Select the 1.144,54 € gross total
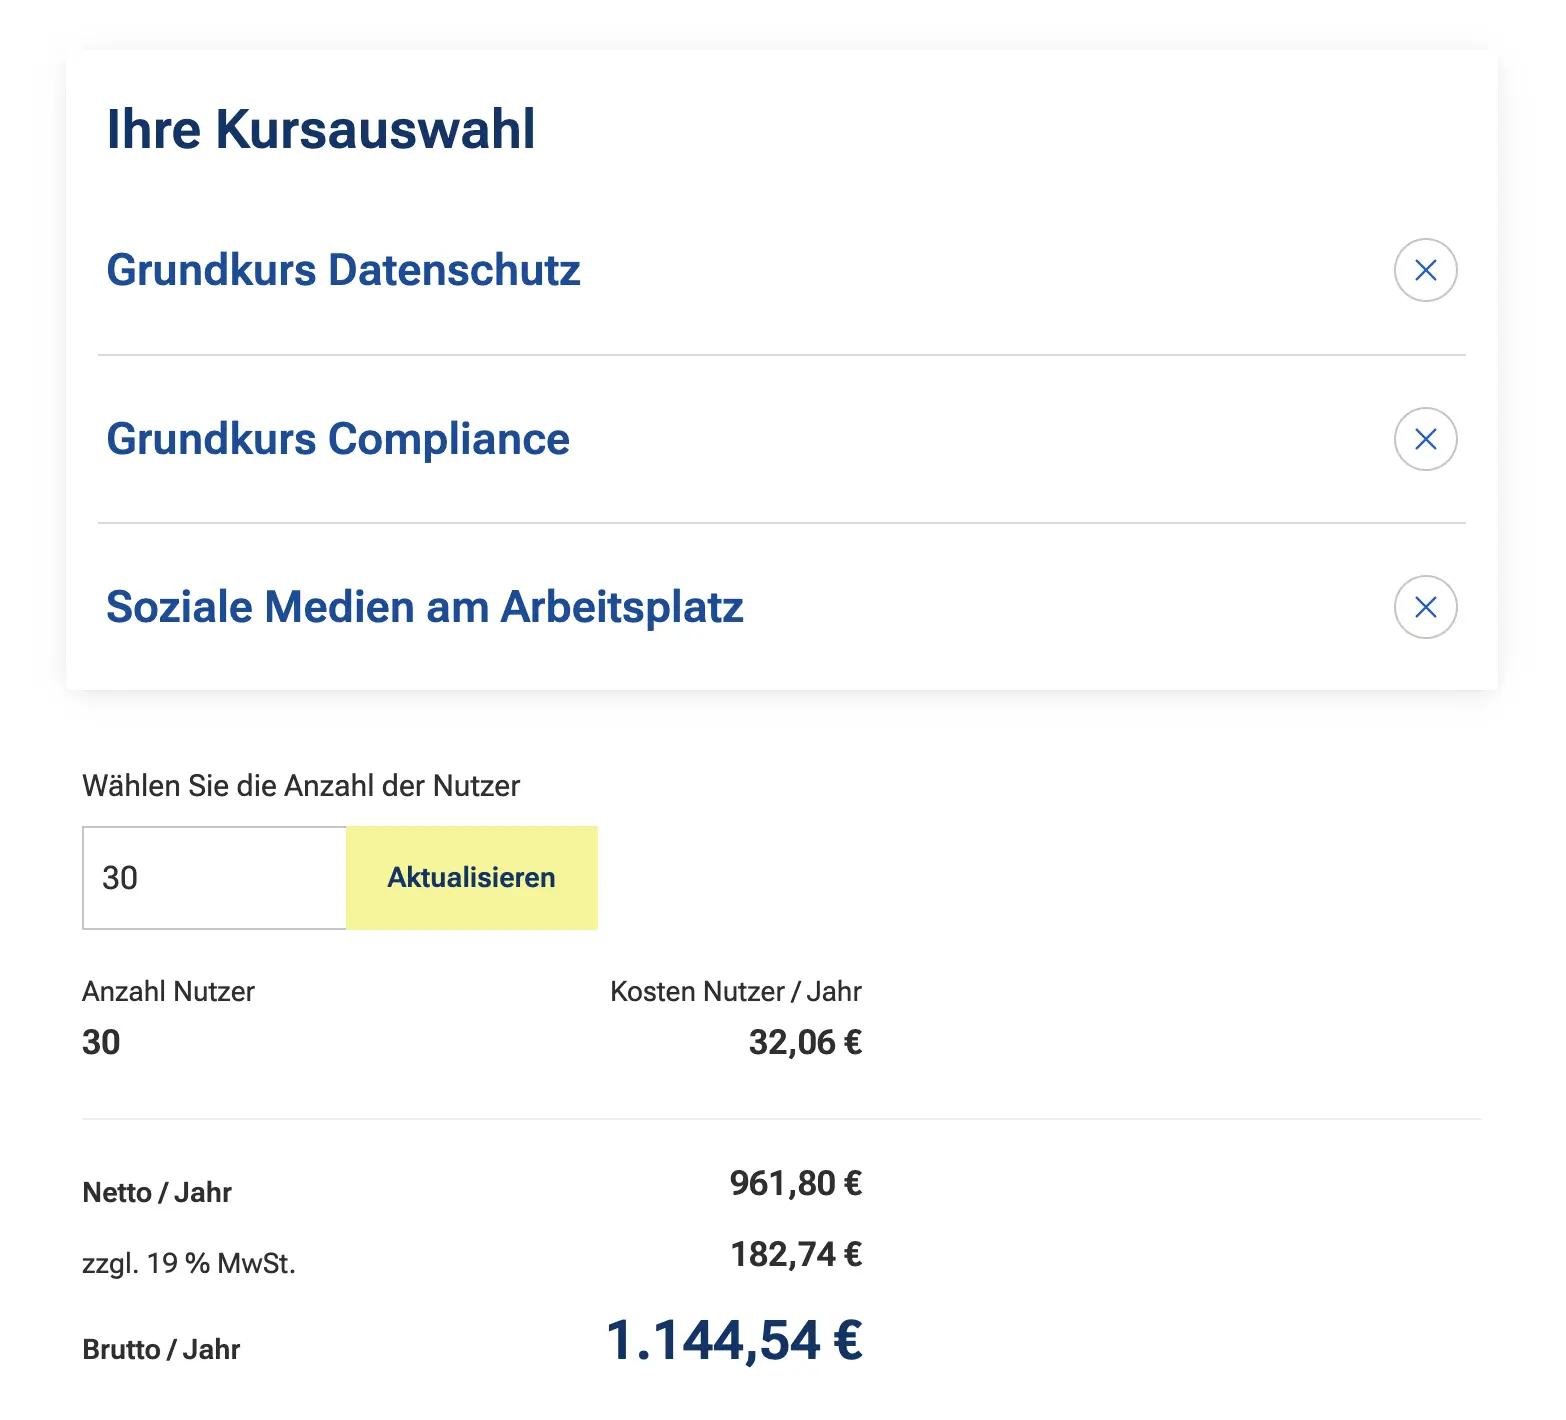Image resolution: width=1566 pixels, height=1420 pixels. pyautogui.click(x=734, y=1340)
